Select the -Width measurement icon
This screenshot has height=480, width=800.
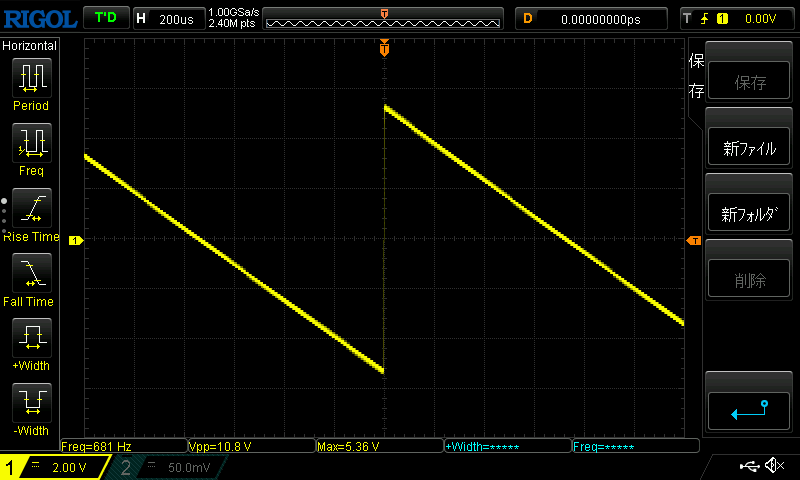pos(32,402)
